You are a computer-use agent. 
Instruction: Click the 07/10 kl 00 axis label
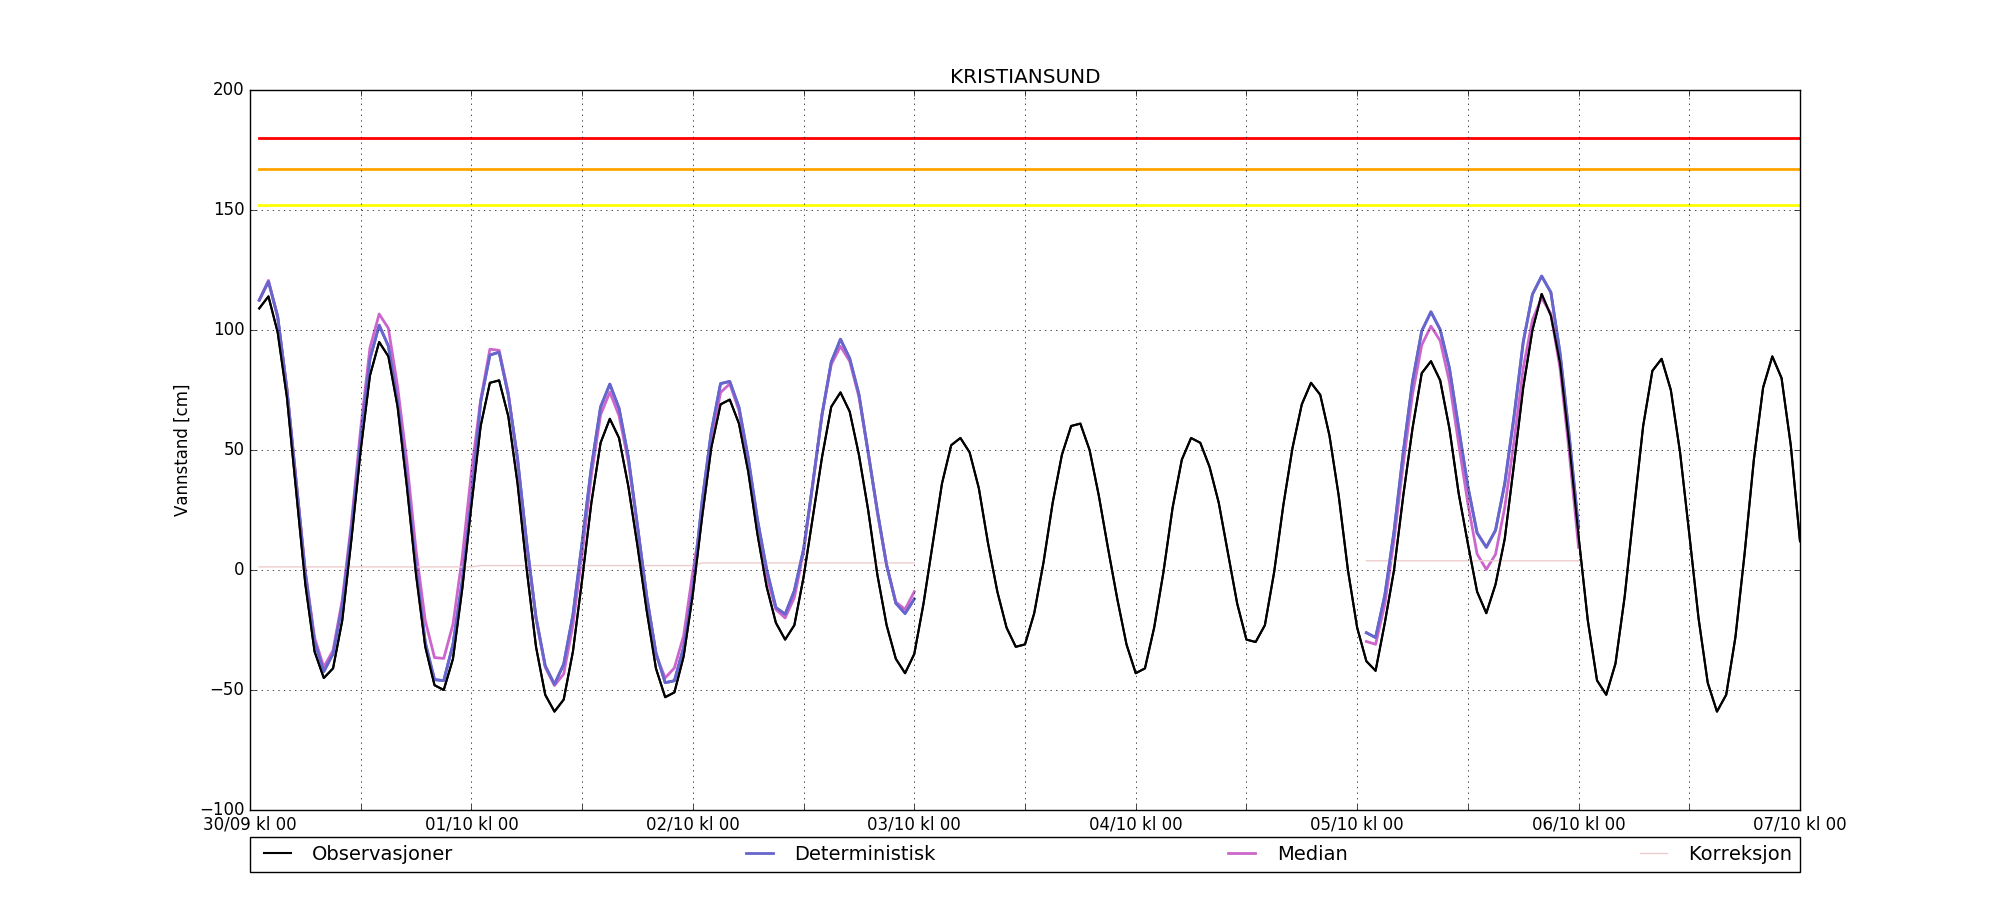(1799, 825)
